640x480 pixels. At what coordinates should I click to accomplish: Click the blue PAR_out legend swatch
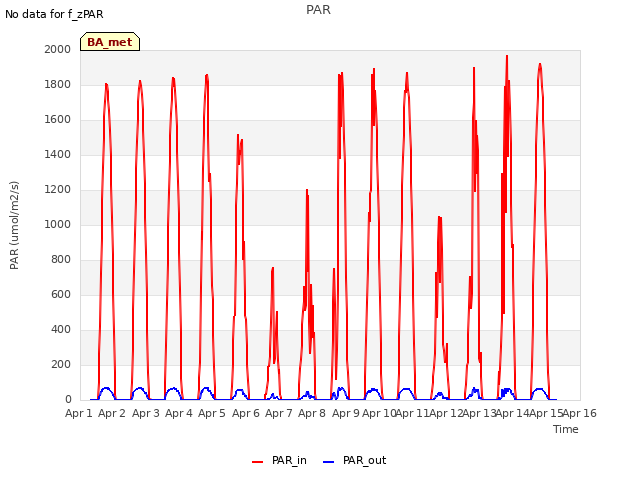tap(329, 462)
